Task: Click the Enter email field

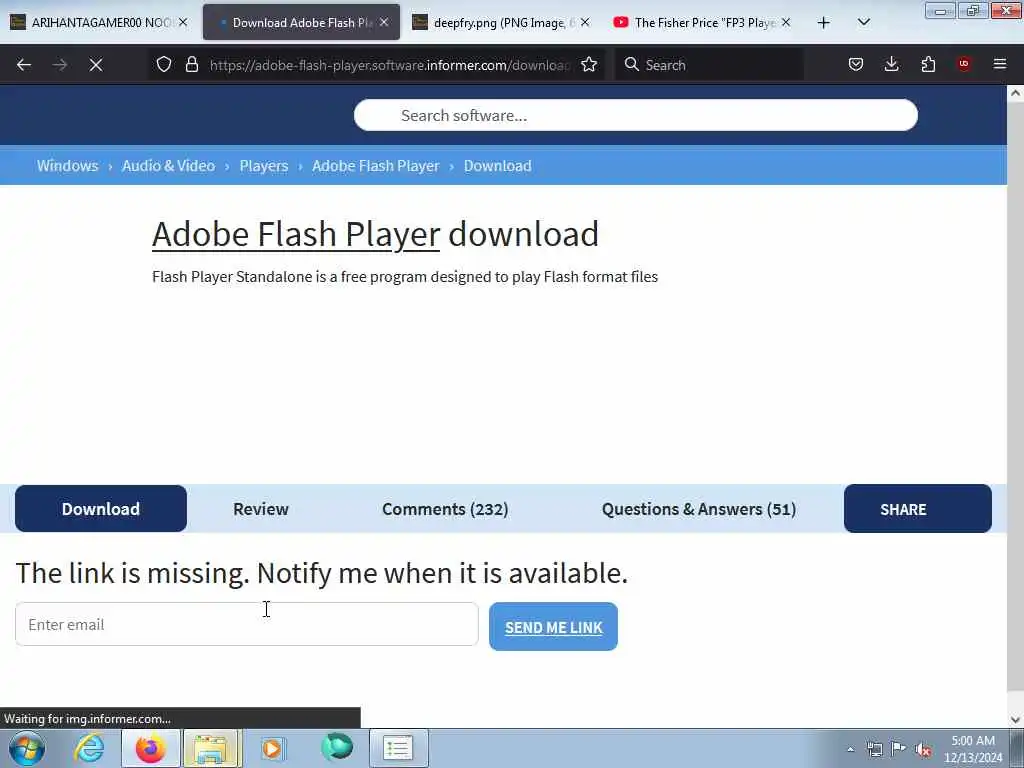Action: click(247, 624)
